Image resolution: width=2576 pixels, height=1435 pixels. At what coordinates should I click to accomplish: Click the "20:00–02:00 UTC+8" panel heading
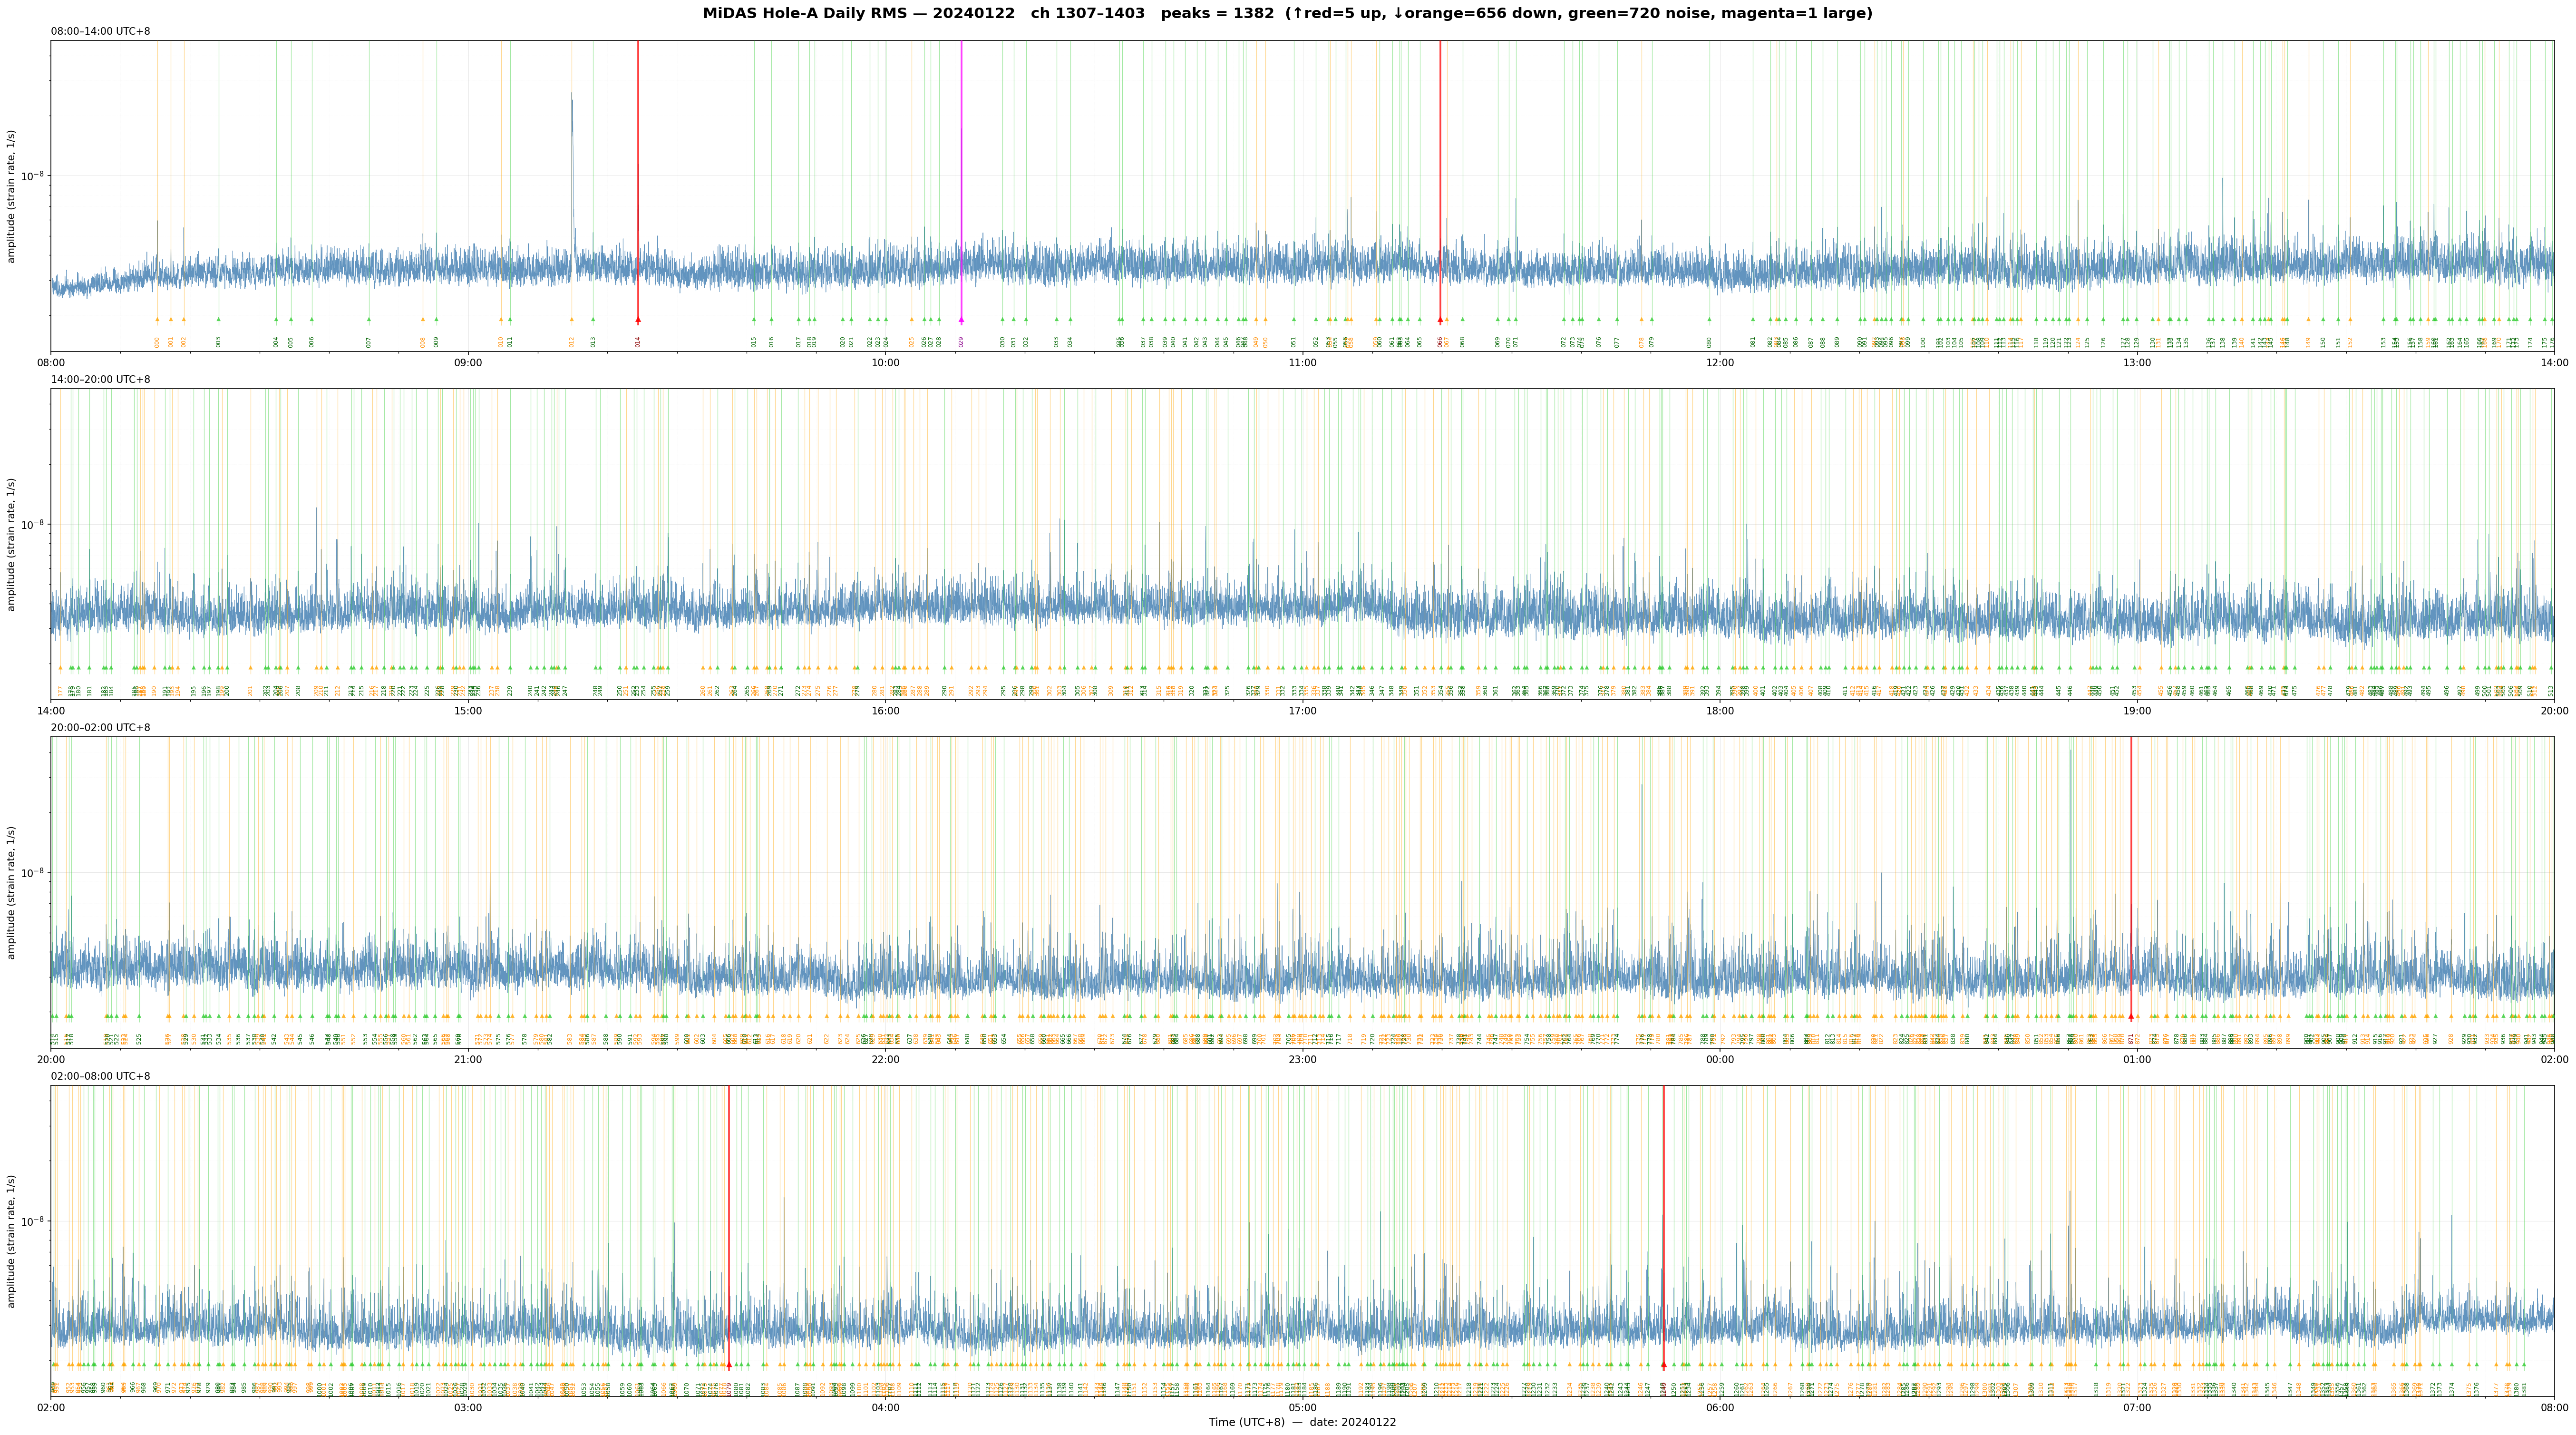coord(101,728)
